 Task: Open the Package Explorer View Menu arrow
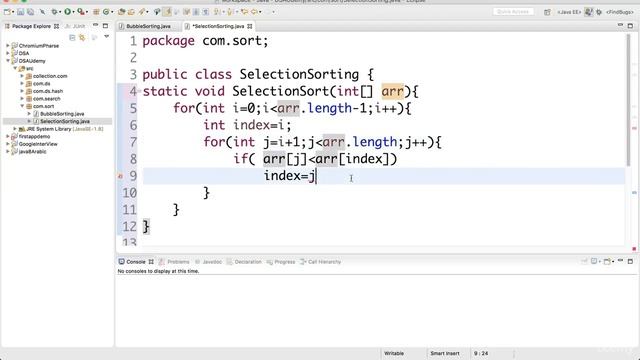(107, 37)
